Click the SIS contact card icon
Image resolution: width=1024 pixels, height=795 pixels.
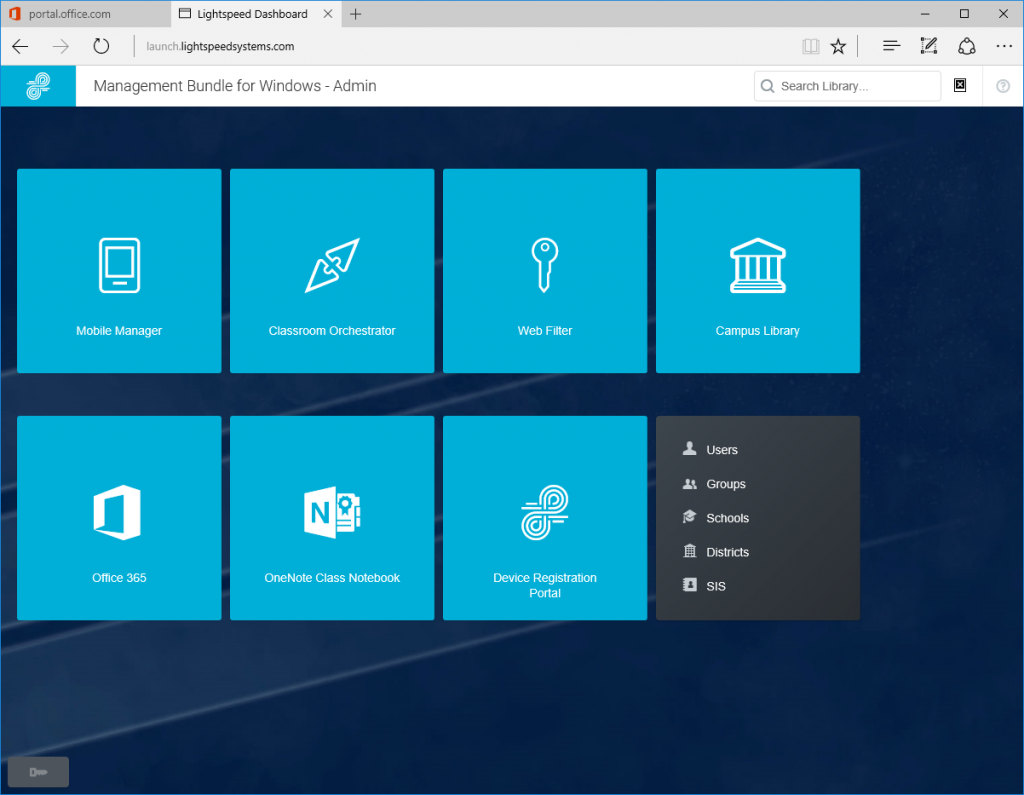[690, 585]
